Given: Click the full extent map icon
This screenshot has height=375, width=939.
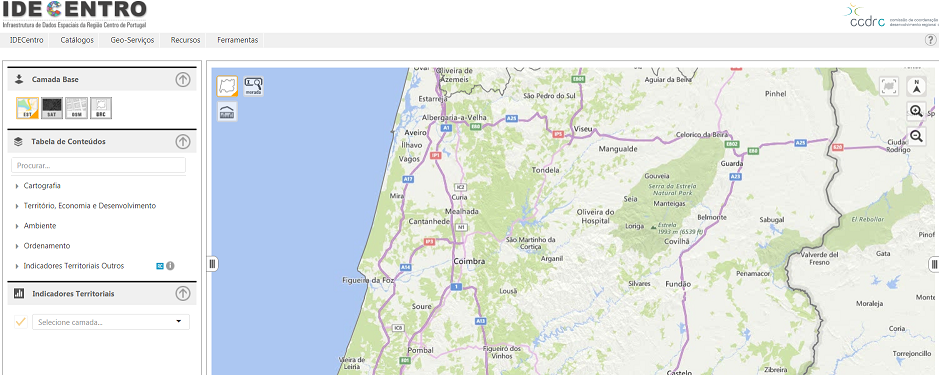Looking at the screenshot, I should tap(889, 86).
